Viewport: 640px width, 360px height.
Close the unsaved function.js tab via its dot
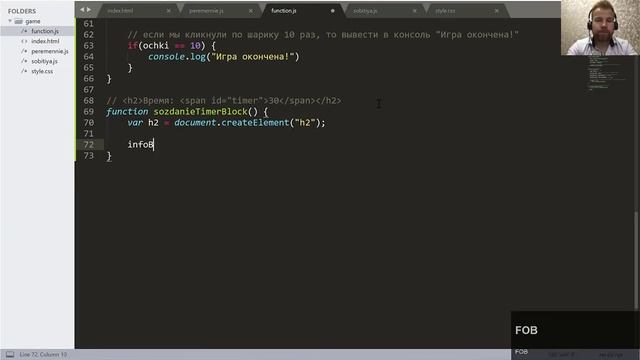[333, 11]
